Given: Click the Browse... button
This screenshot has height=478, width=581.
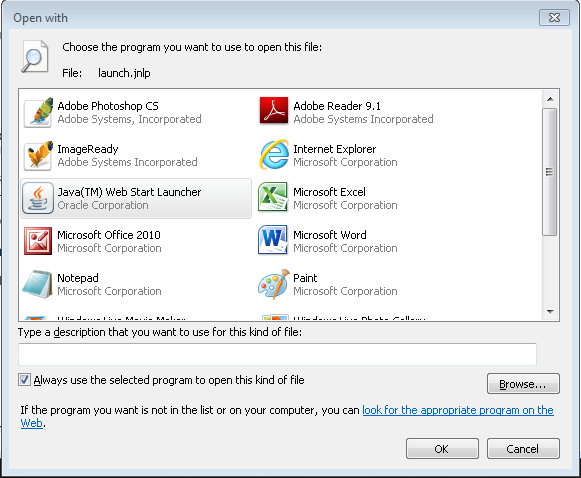Looking at the screenshot, I should 523,384.
